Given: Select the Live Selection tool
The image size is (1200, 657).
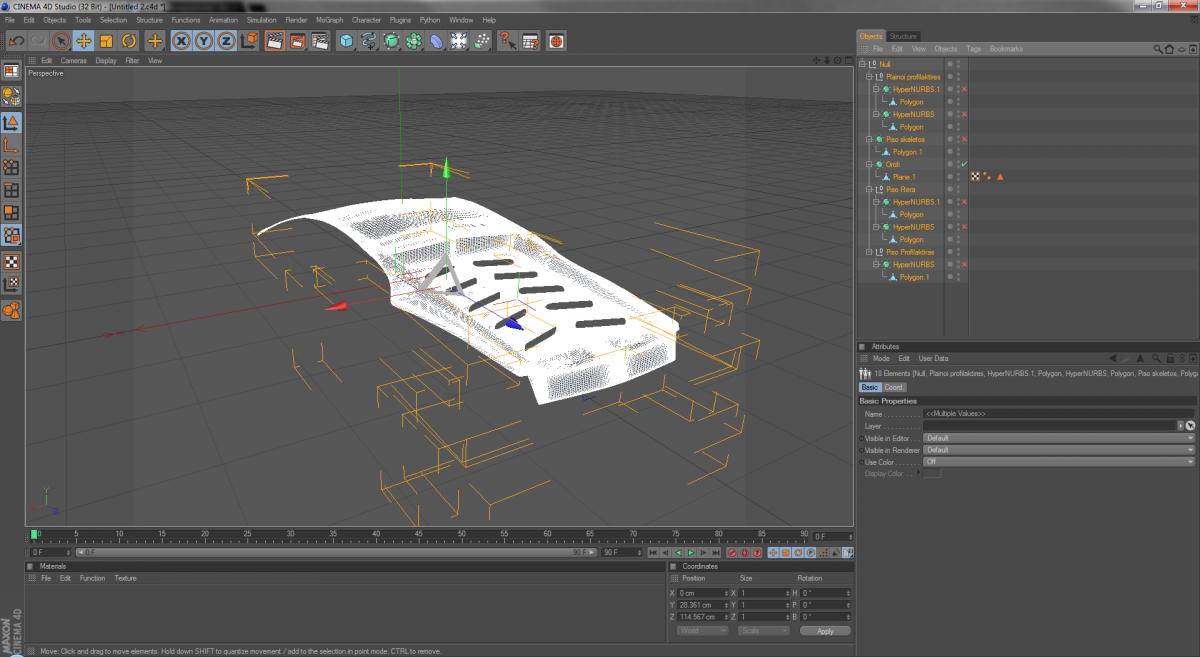Looking at the screenshot, I should point(60,41).
